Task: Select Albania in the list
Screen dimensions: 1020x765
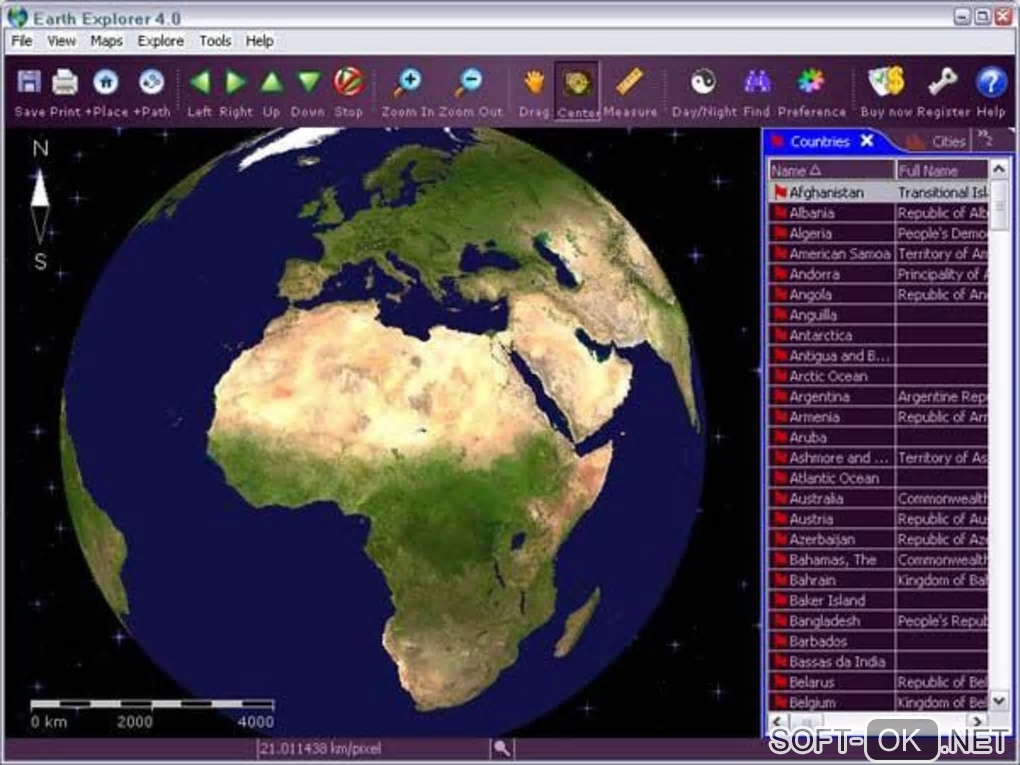Action: pos(878,213)
